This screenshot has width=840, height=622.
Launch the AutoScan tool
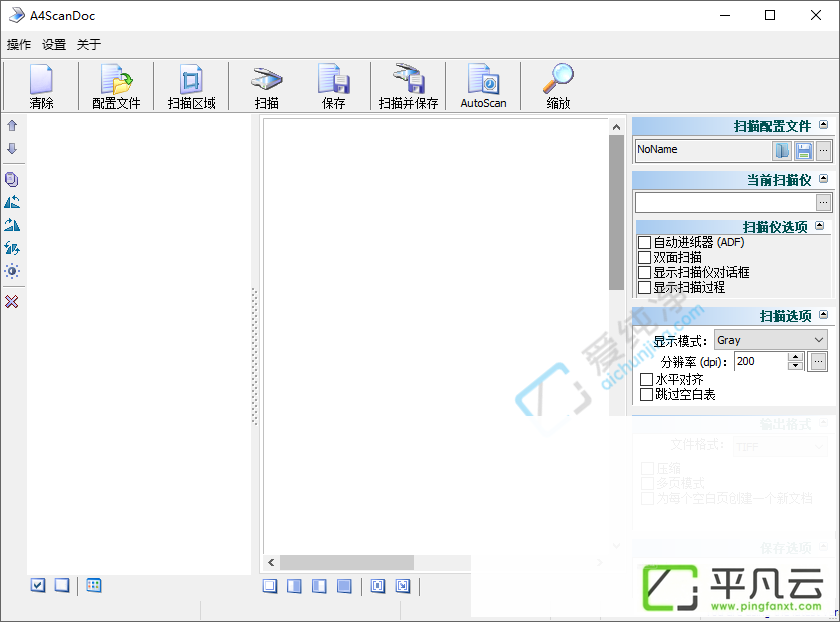pyautogui.click(x=483, y=86)
